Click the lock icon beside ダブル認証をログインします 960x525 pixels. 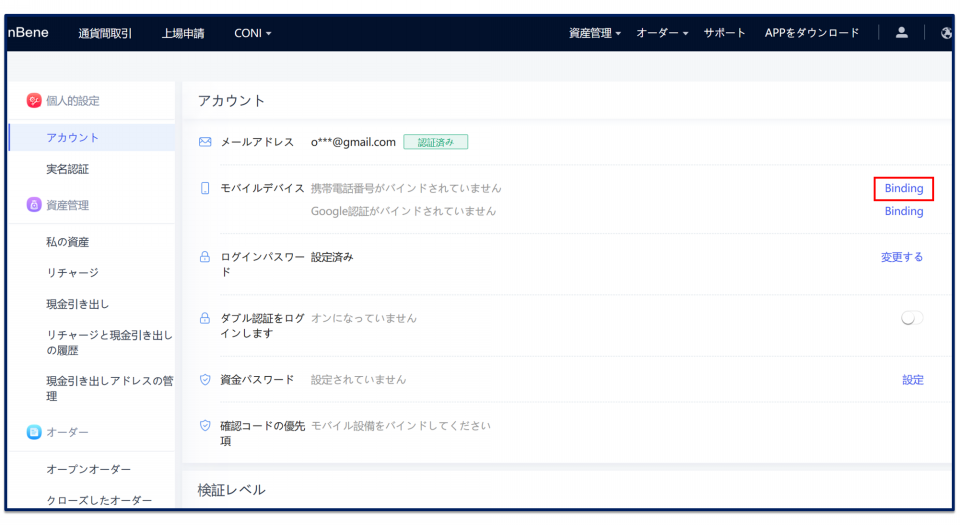click(205, 318)
